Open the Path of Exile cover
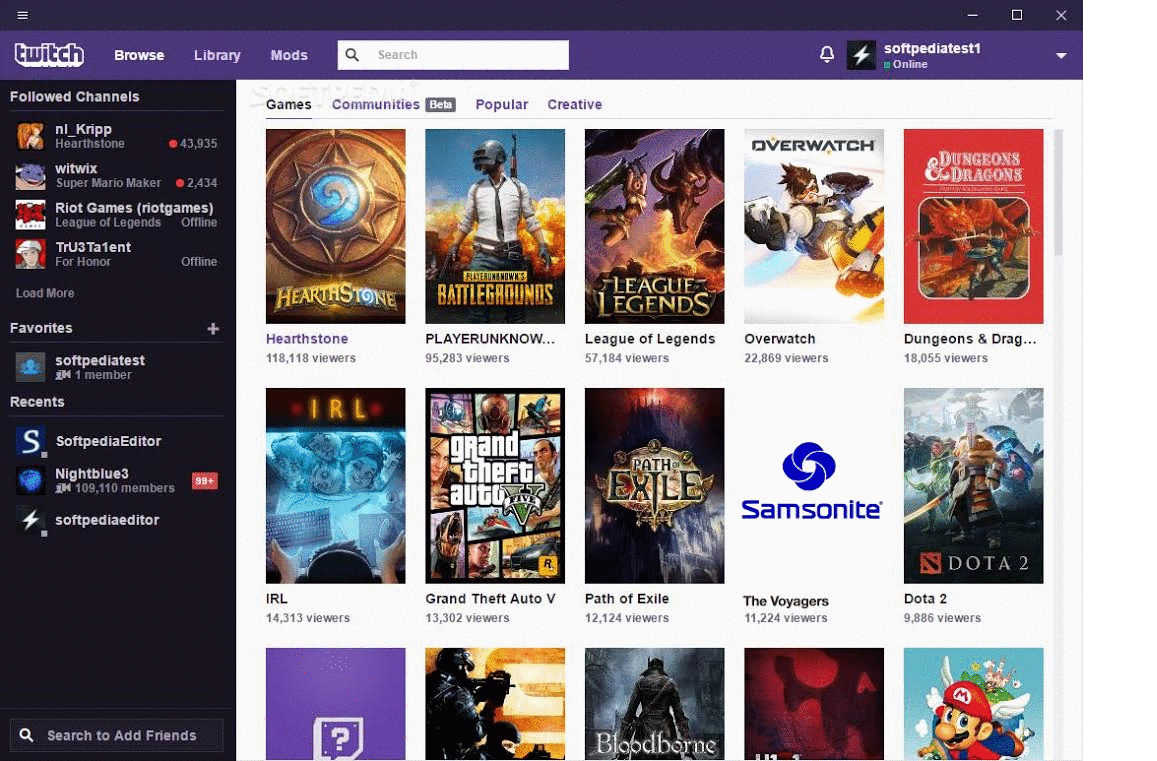 click(x=655, y=486)
